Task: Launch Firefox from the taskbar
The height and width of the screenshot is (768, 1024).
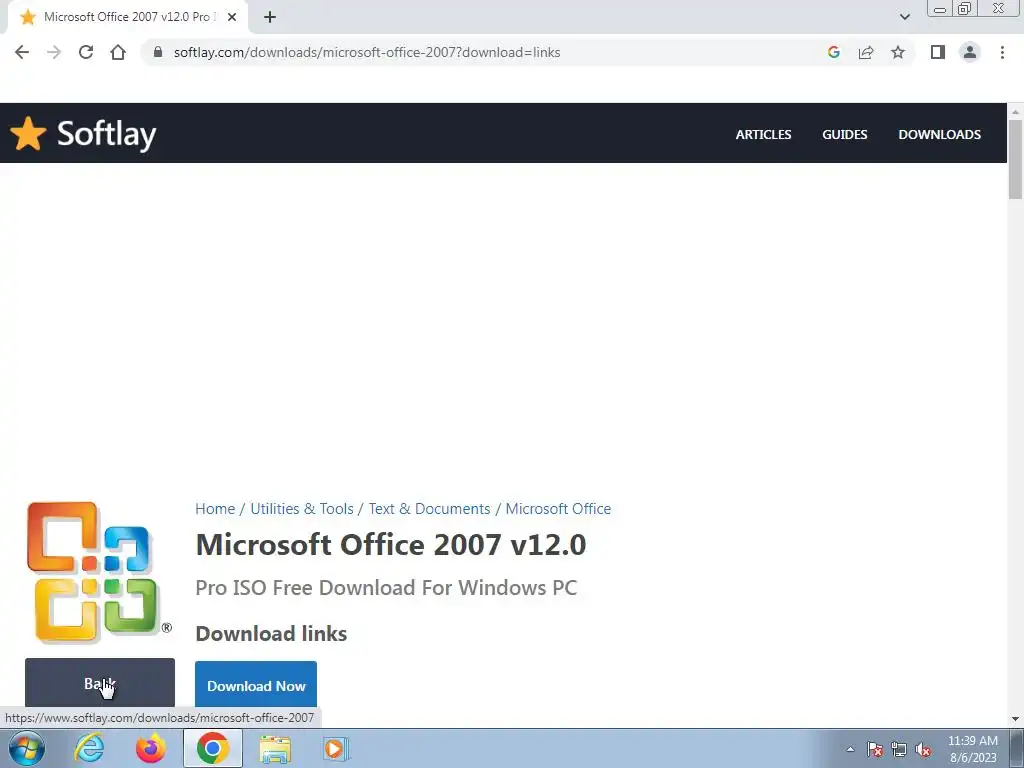Action: [x=151, y=748]
